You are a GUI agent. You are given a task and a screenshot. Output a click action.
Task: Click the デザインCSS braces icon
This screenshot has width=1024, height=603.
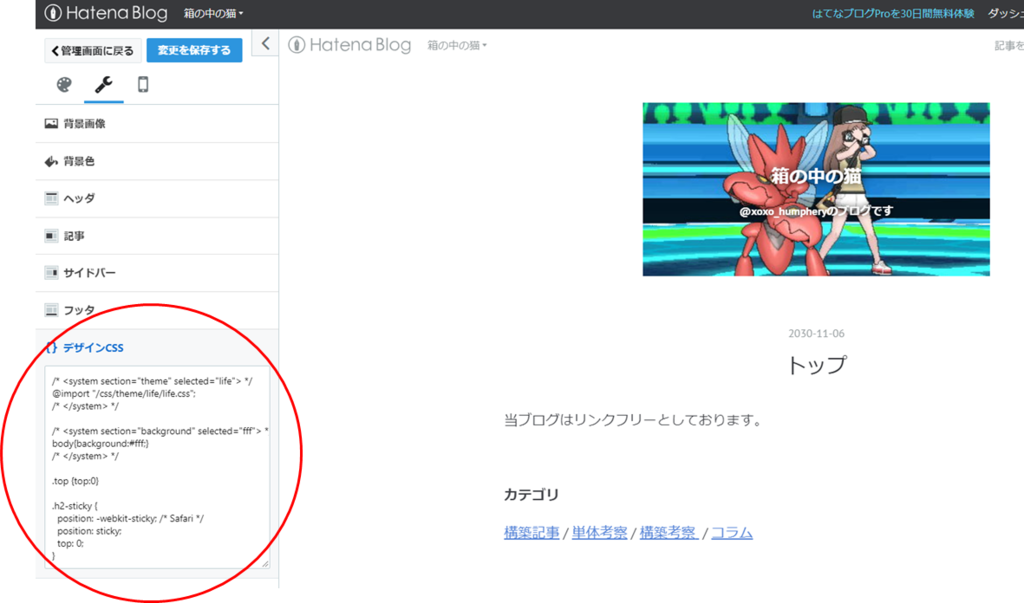tap(52, 348)
